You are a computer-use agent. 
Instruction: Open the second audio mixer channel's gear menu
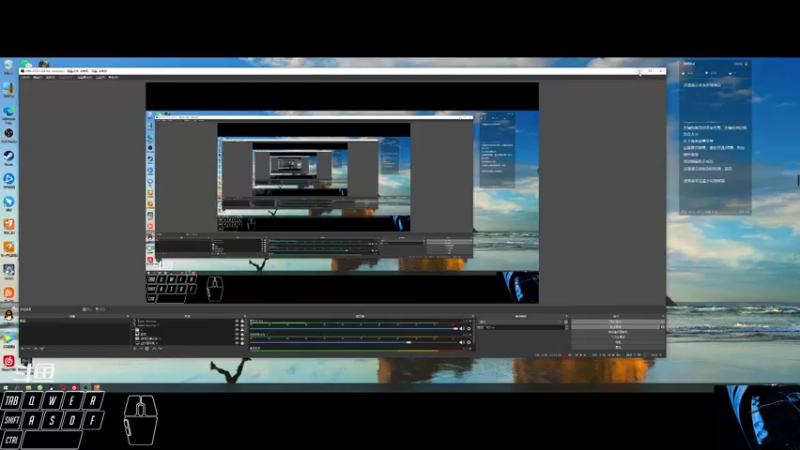point(468,342)
